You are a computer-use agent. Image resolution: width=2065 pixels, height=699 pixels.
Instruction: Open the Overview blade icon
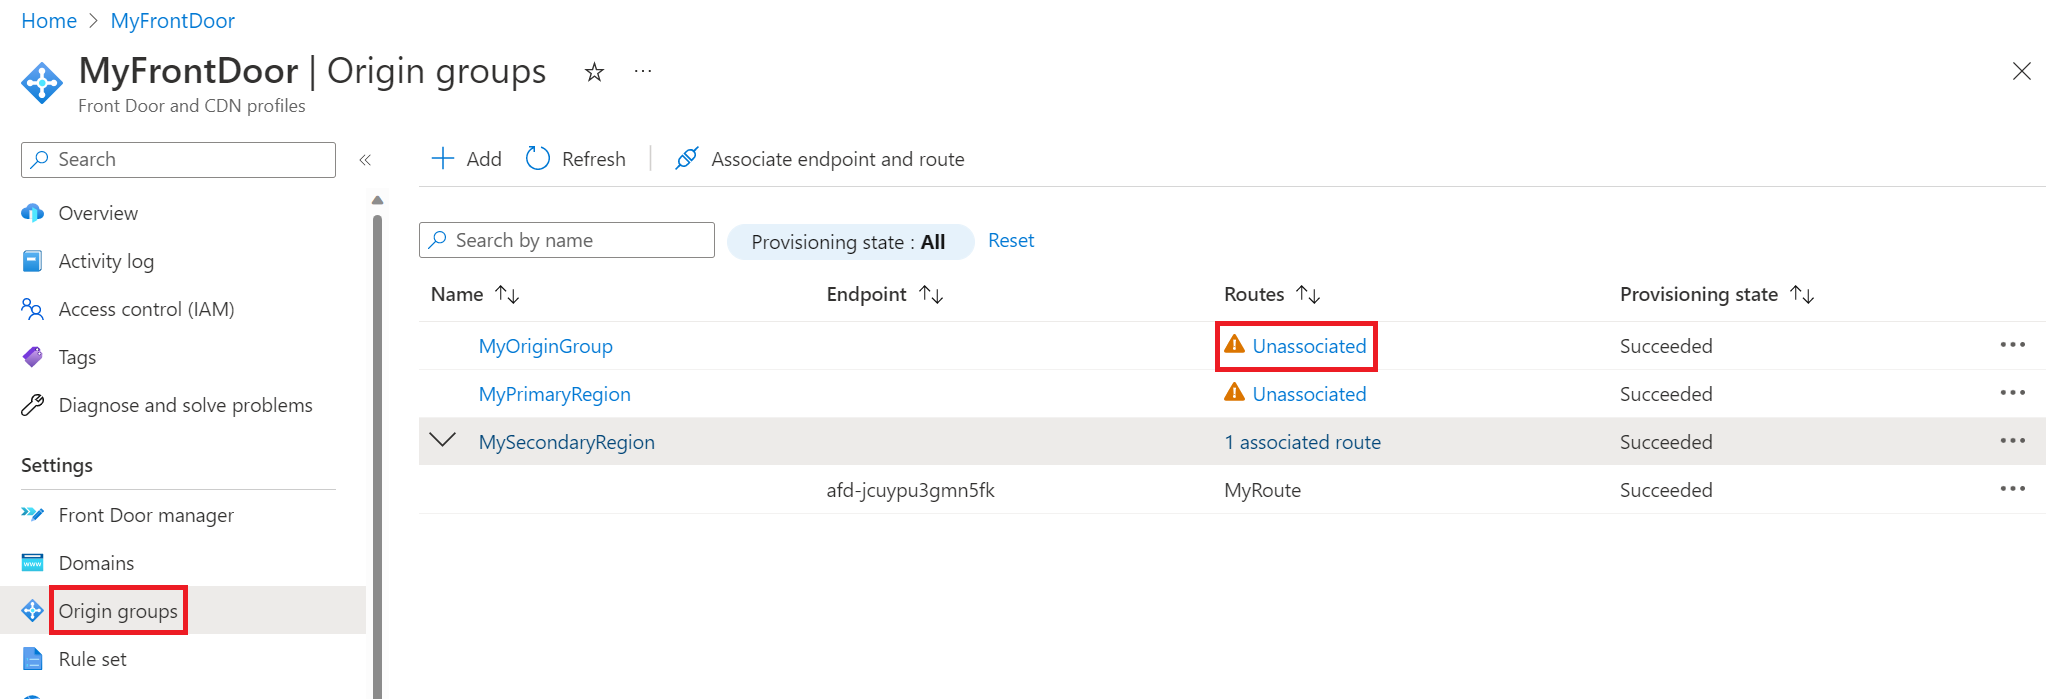(x=32, y=212)
